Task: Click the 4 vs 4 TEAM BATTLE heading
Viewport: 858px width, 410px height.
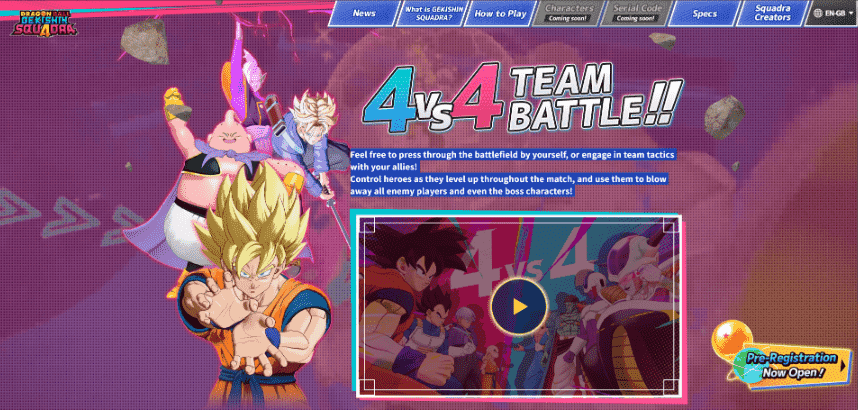Action: point(523,99)
